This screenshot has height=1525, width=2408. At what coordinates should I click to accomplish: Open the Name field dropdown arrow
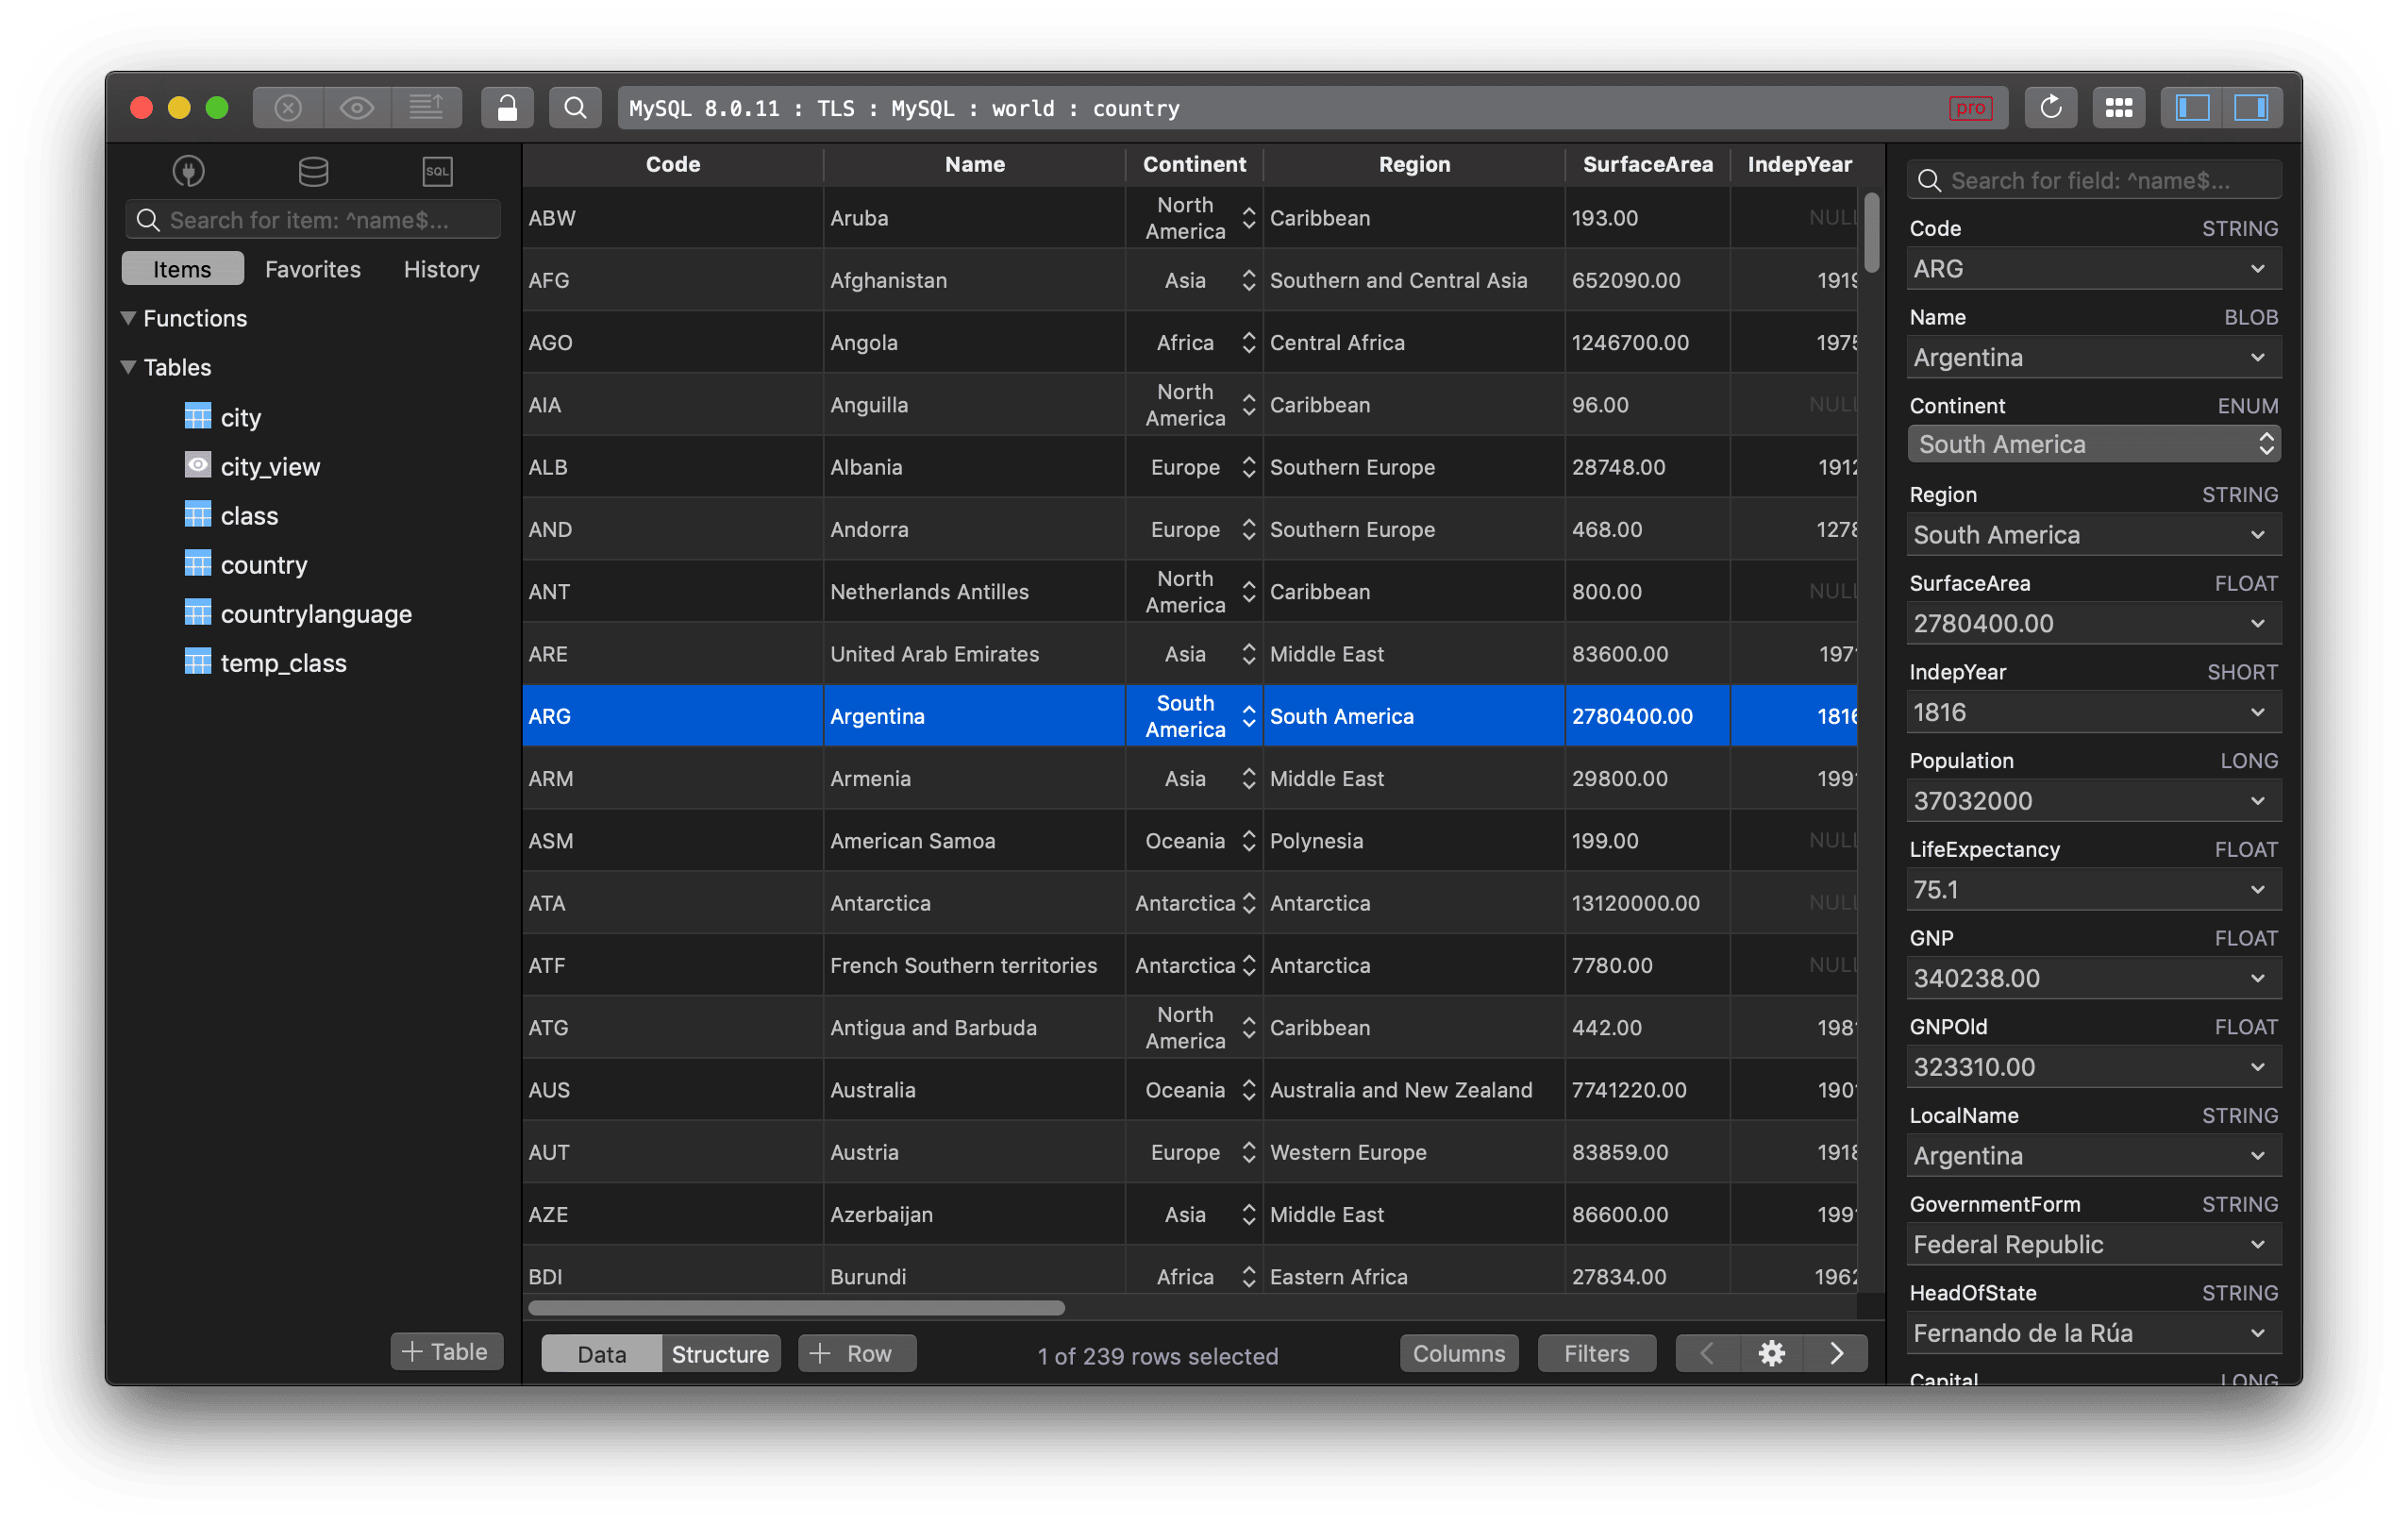(x=2258, y=357)
